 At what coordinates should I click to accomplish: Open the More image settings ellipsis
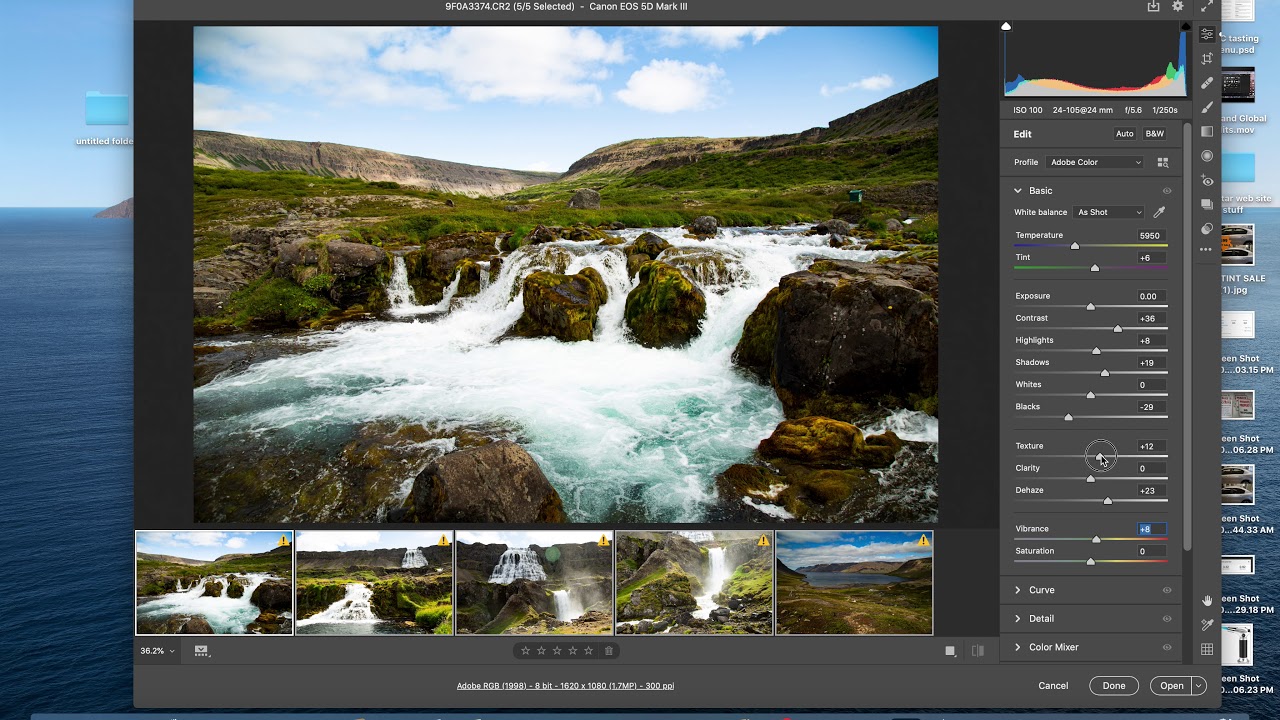1207,250
